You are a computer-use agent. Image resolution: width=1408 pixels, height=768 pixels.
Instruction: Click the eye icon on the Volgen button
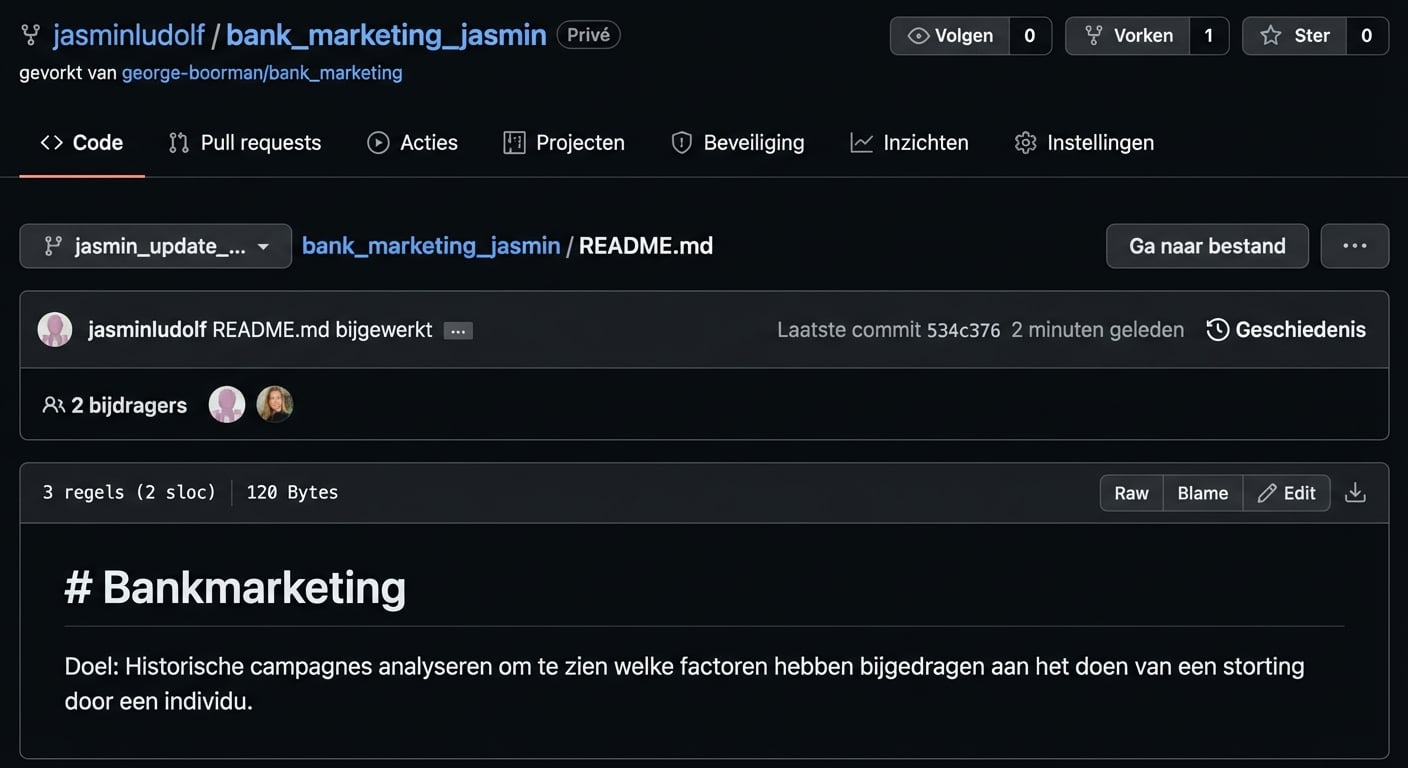coord(918,35)
